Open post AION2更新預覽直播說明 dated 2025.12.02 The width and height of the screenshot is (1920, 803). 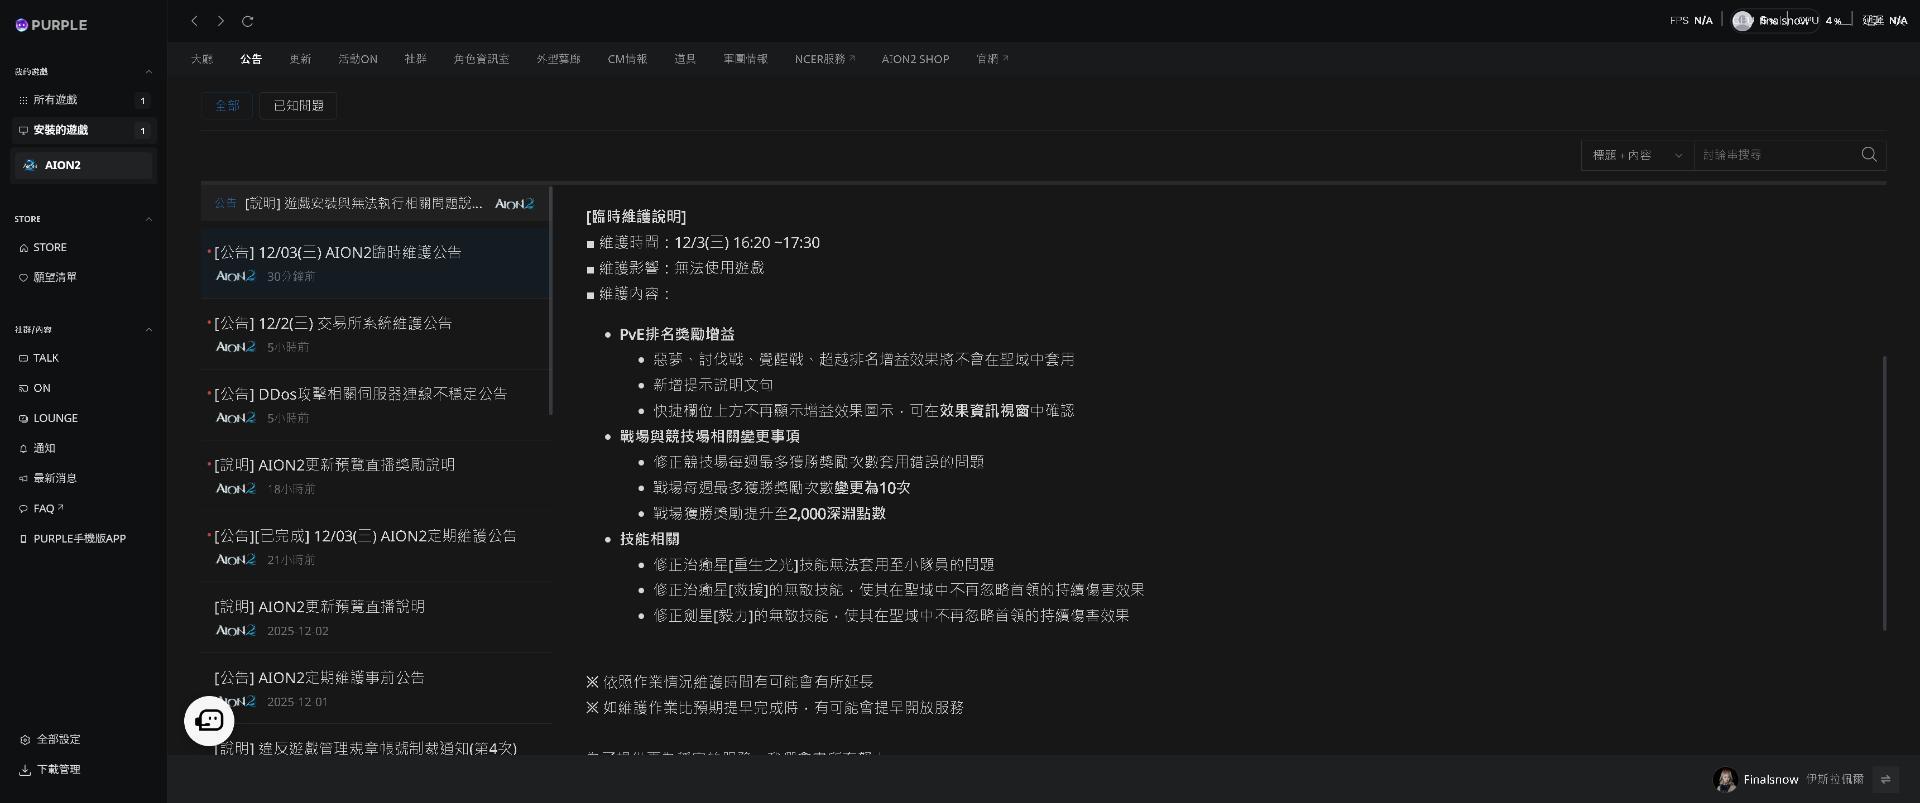click(375, 618)
